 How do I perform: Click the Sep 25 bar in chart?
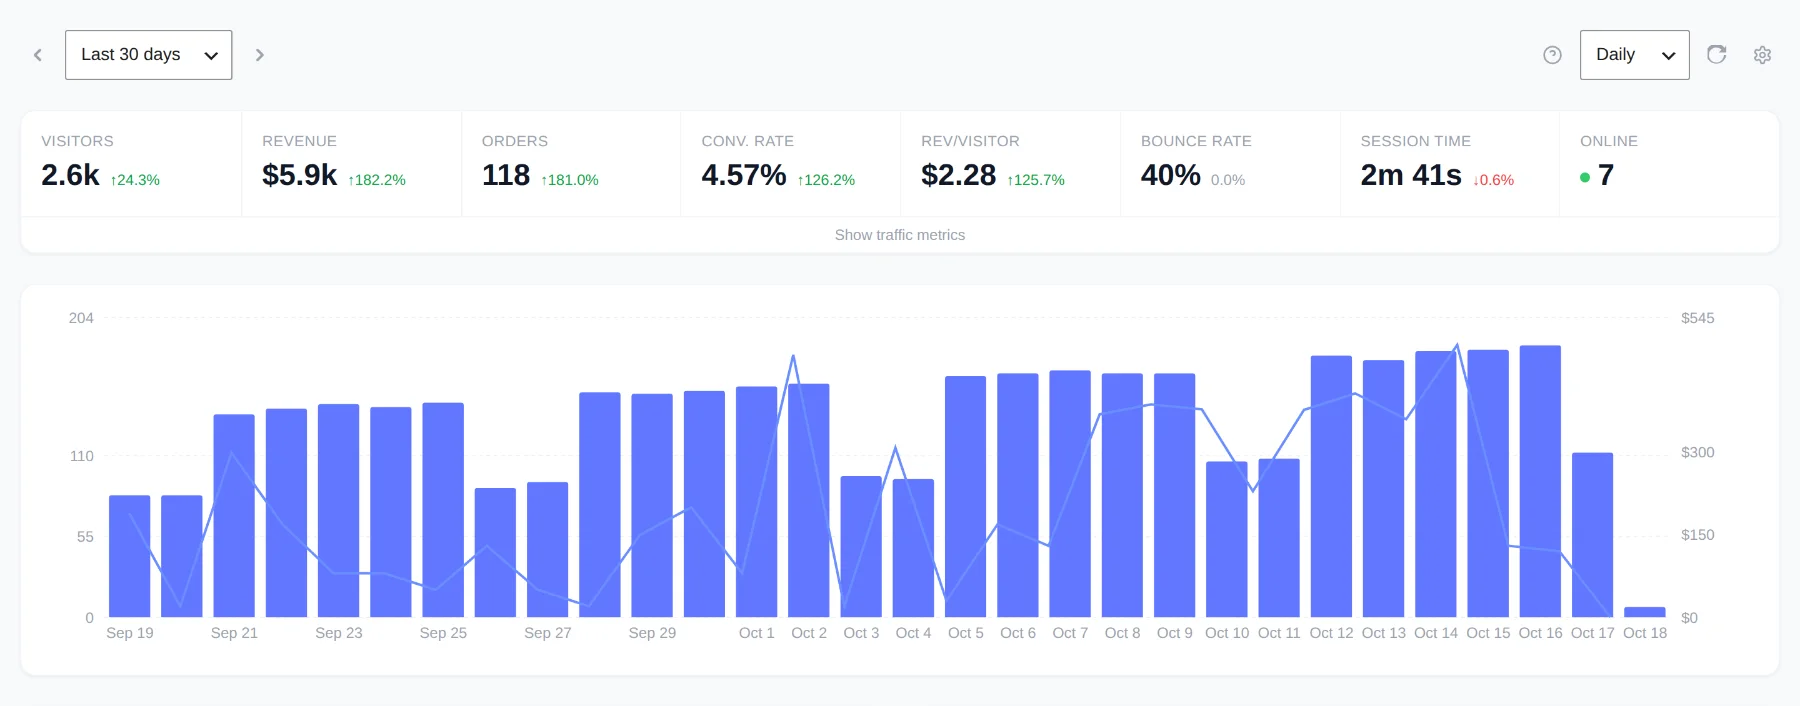coord(443,510)
